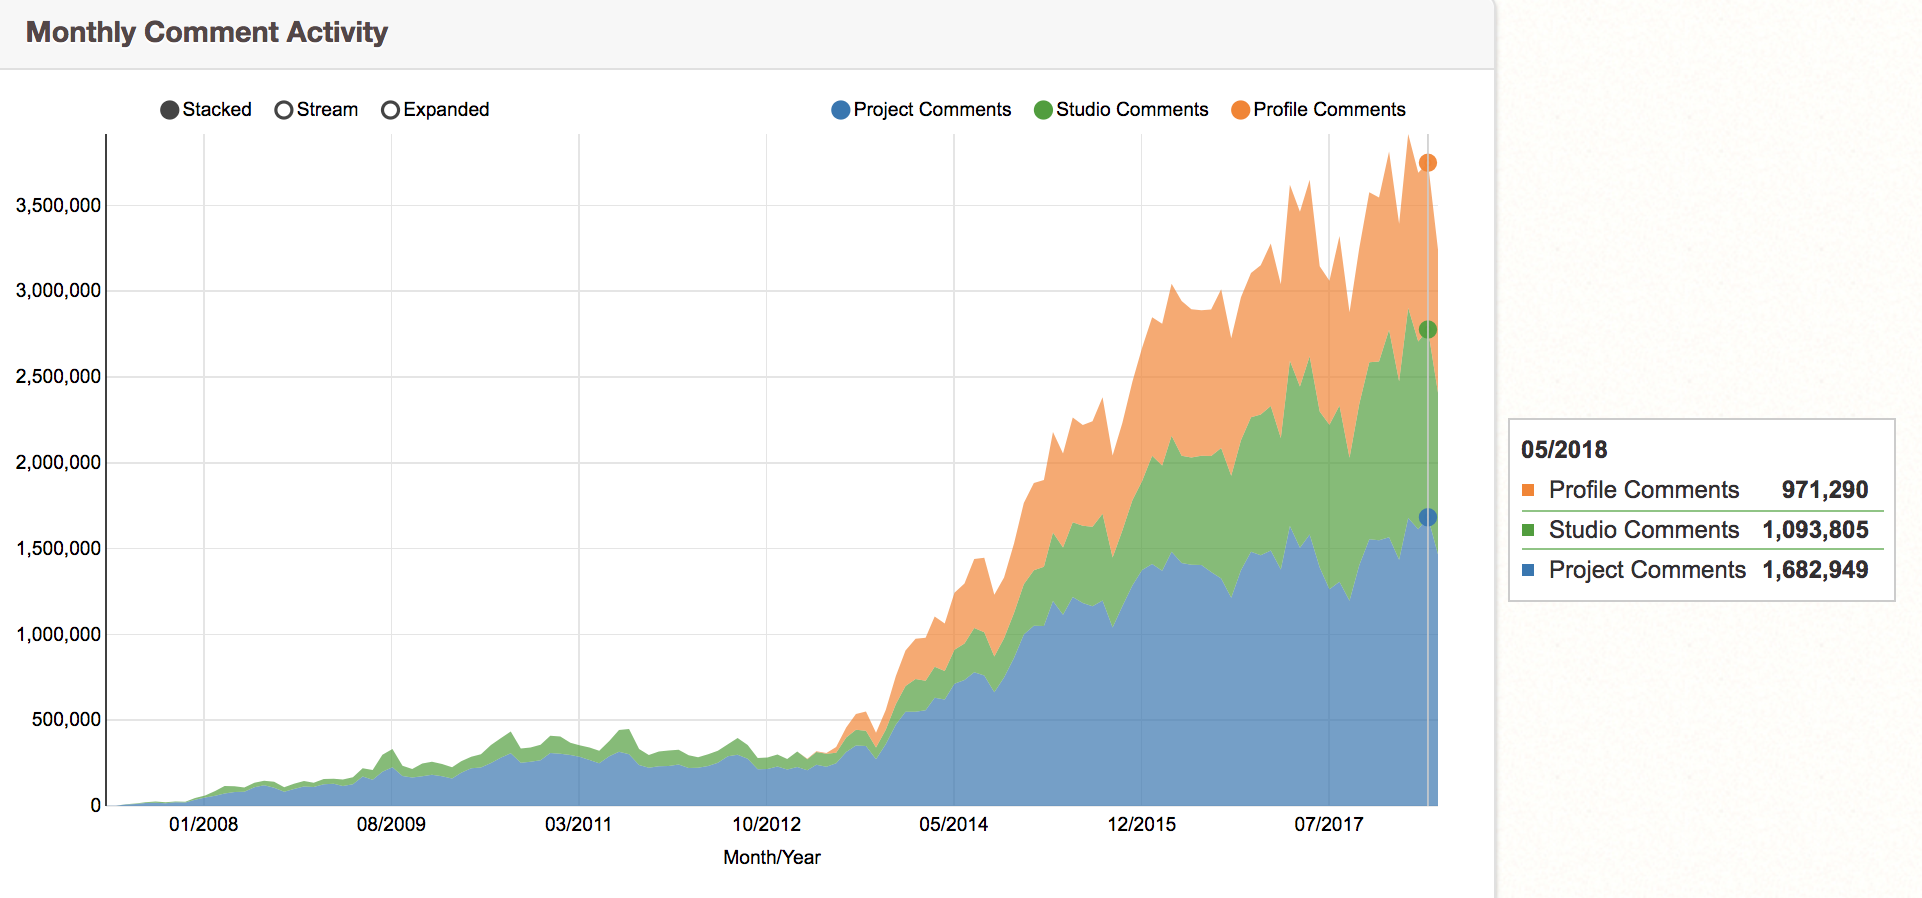Toggle Profile Comments series in legend

tap(1241, 110)
